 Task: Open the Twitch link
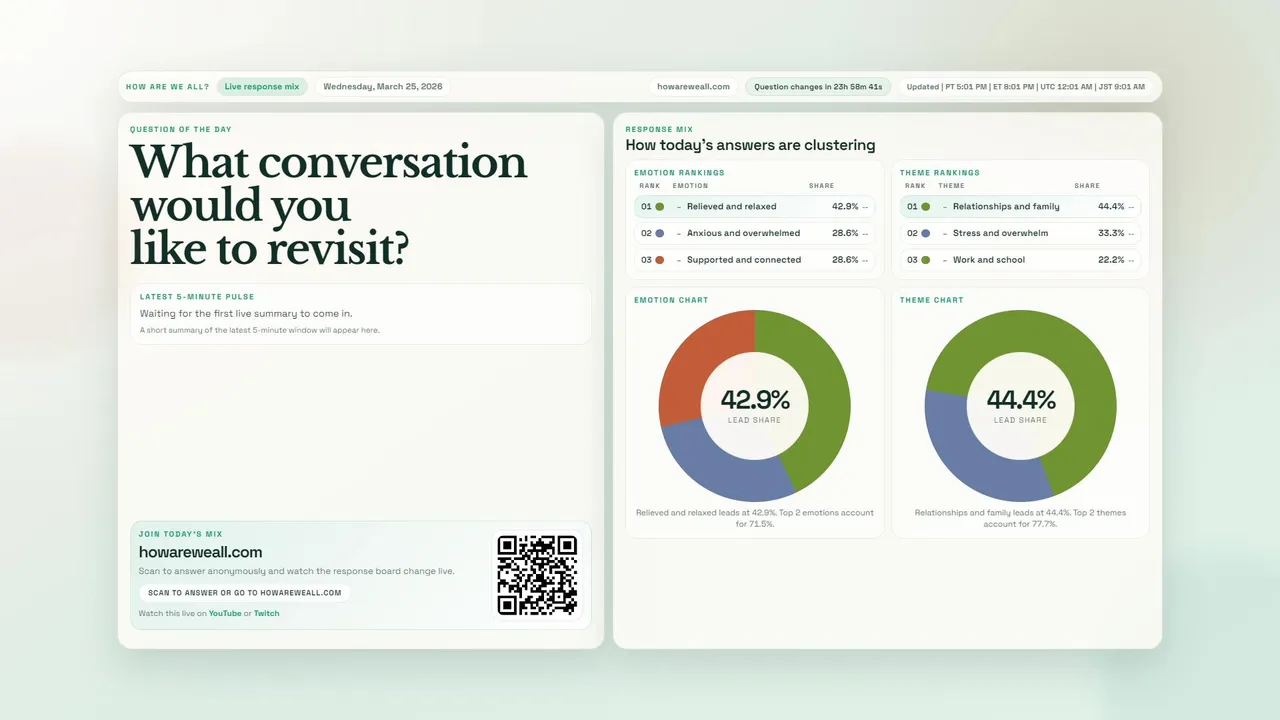[x=267, y=614]
